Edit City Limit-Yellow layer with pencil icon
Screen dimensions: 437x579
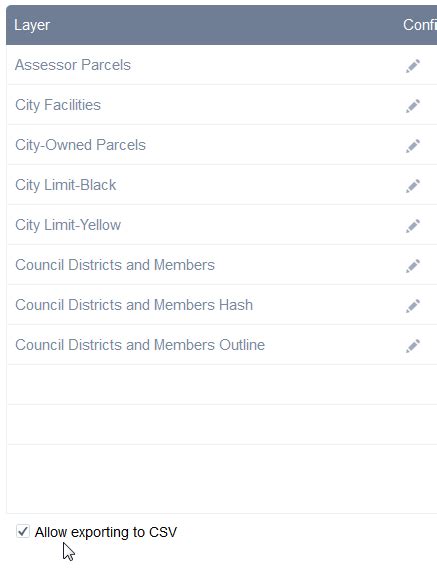coord(413,226)
